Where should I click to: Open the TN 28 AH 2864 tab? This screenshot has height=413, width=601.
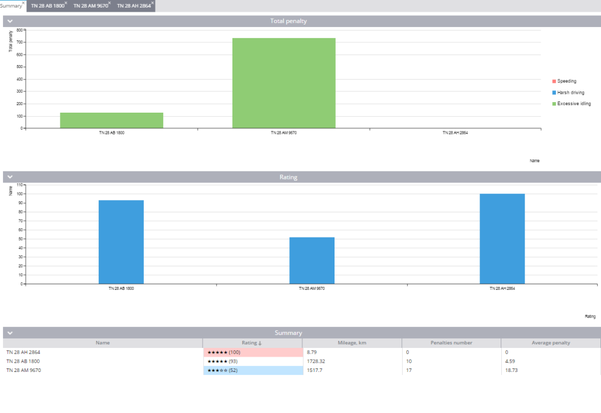[133, 6]
